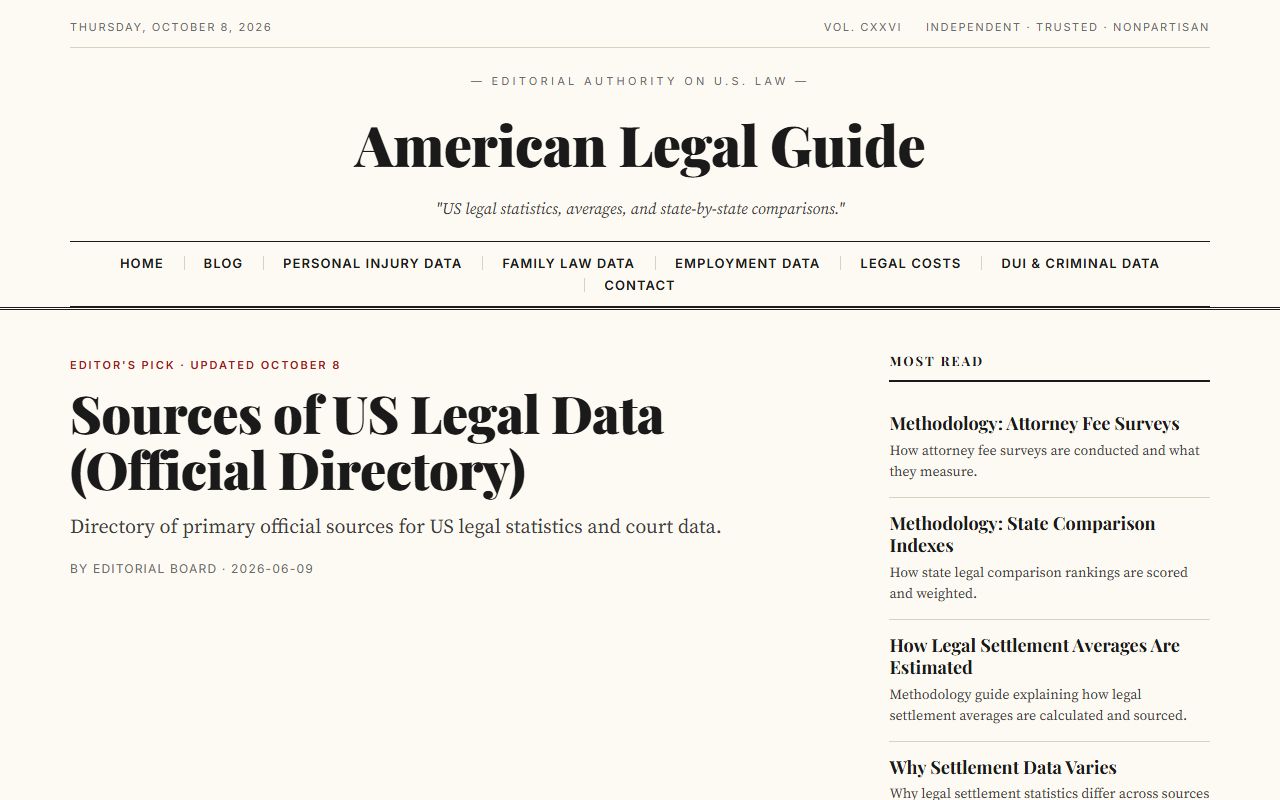
Task: Go to the Blog section
Action: pyautogui.click(x=223, y=263)
